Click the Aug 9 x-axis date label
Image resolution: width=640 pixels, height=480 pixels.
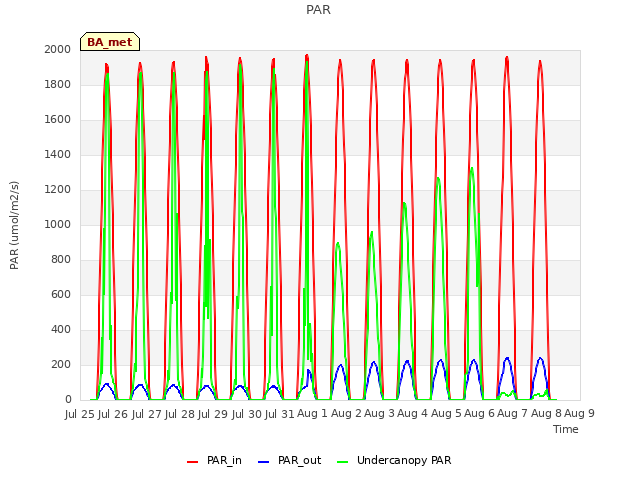pyautogui.click(x=579, y=414)
